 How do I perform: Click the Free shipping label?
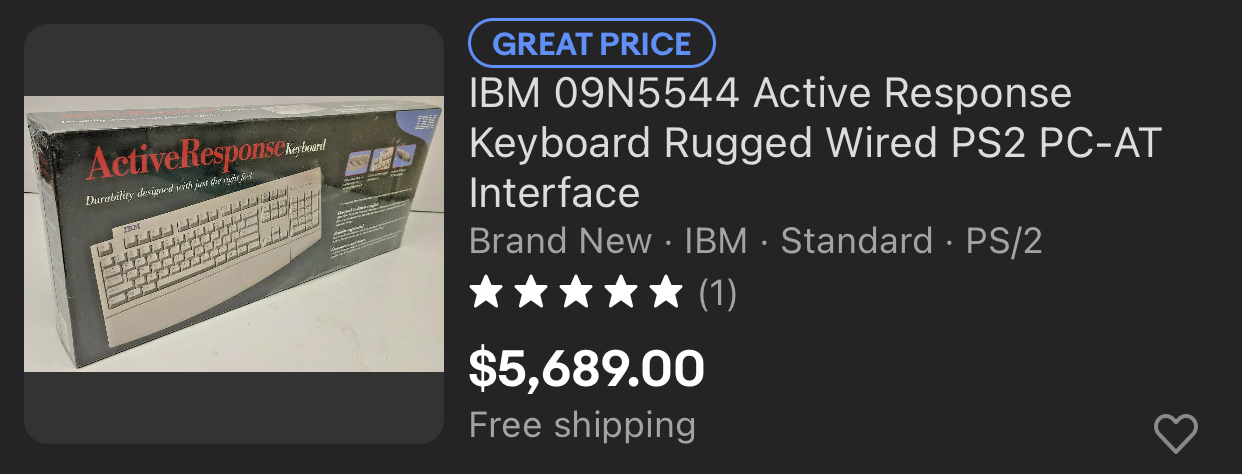click(582, 425)
